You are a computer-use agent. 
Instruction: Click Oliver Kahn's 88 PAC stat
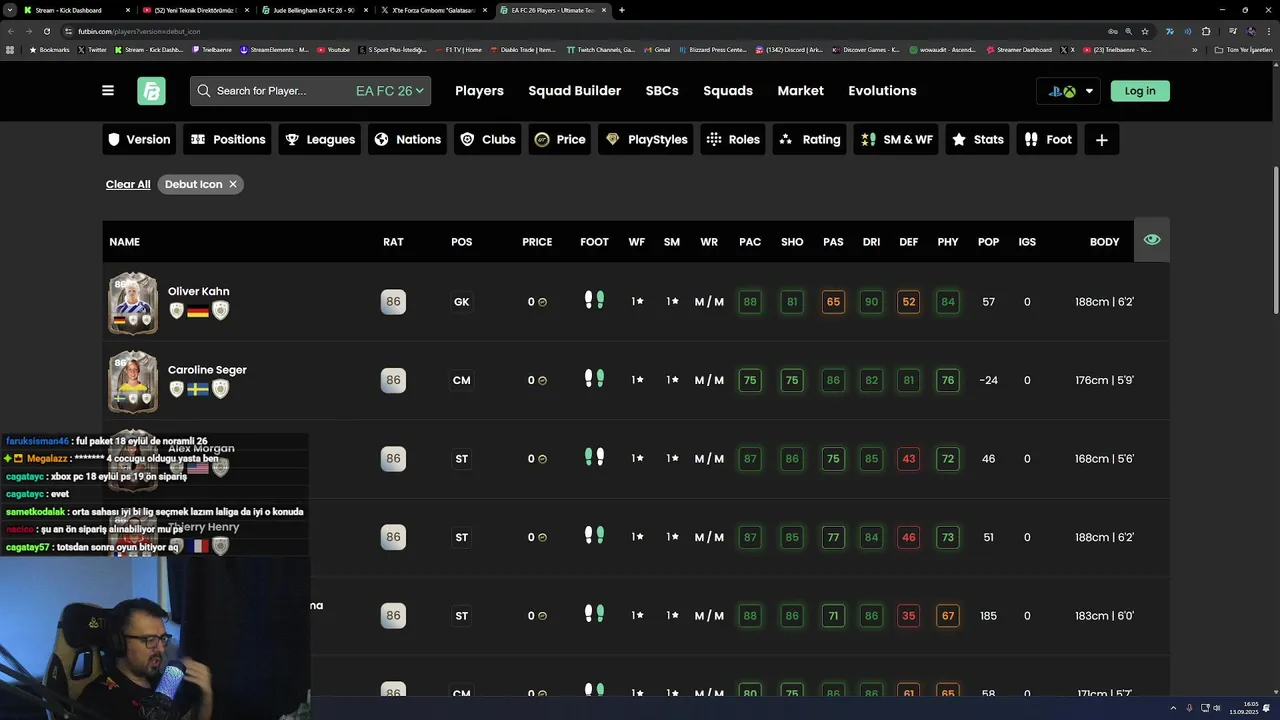[750, 302]
